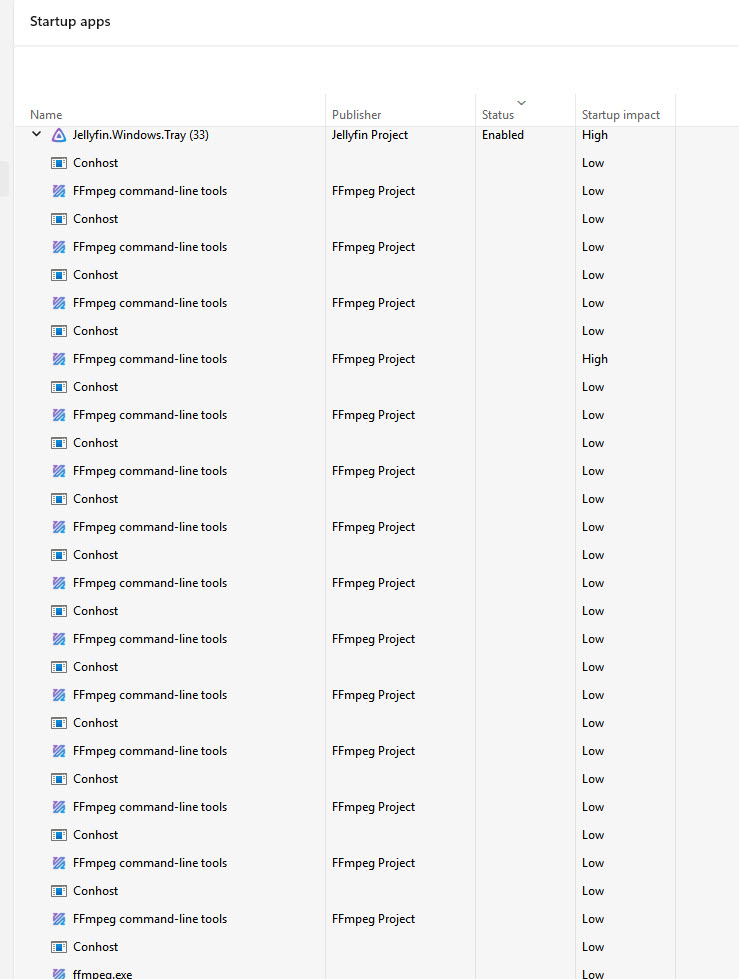Click the Jellyfin.Windows.Tray app icon
The width and height of the screenshot is (739, 979).
click(59, 135)
